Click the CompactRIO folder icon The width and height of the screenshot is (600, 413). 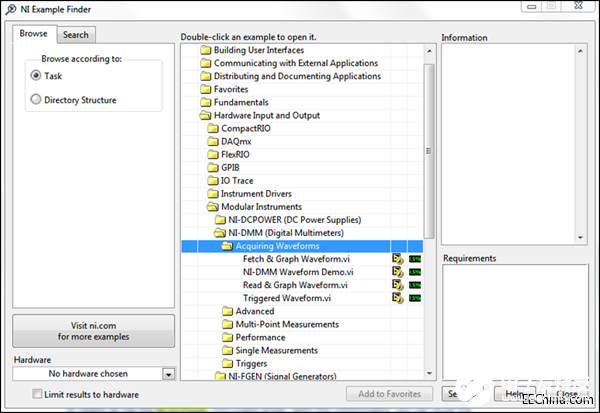[213, 128]
